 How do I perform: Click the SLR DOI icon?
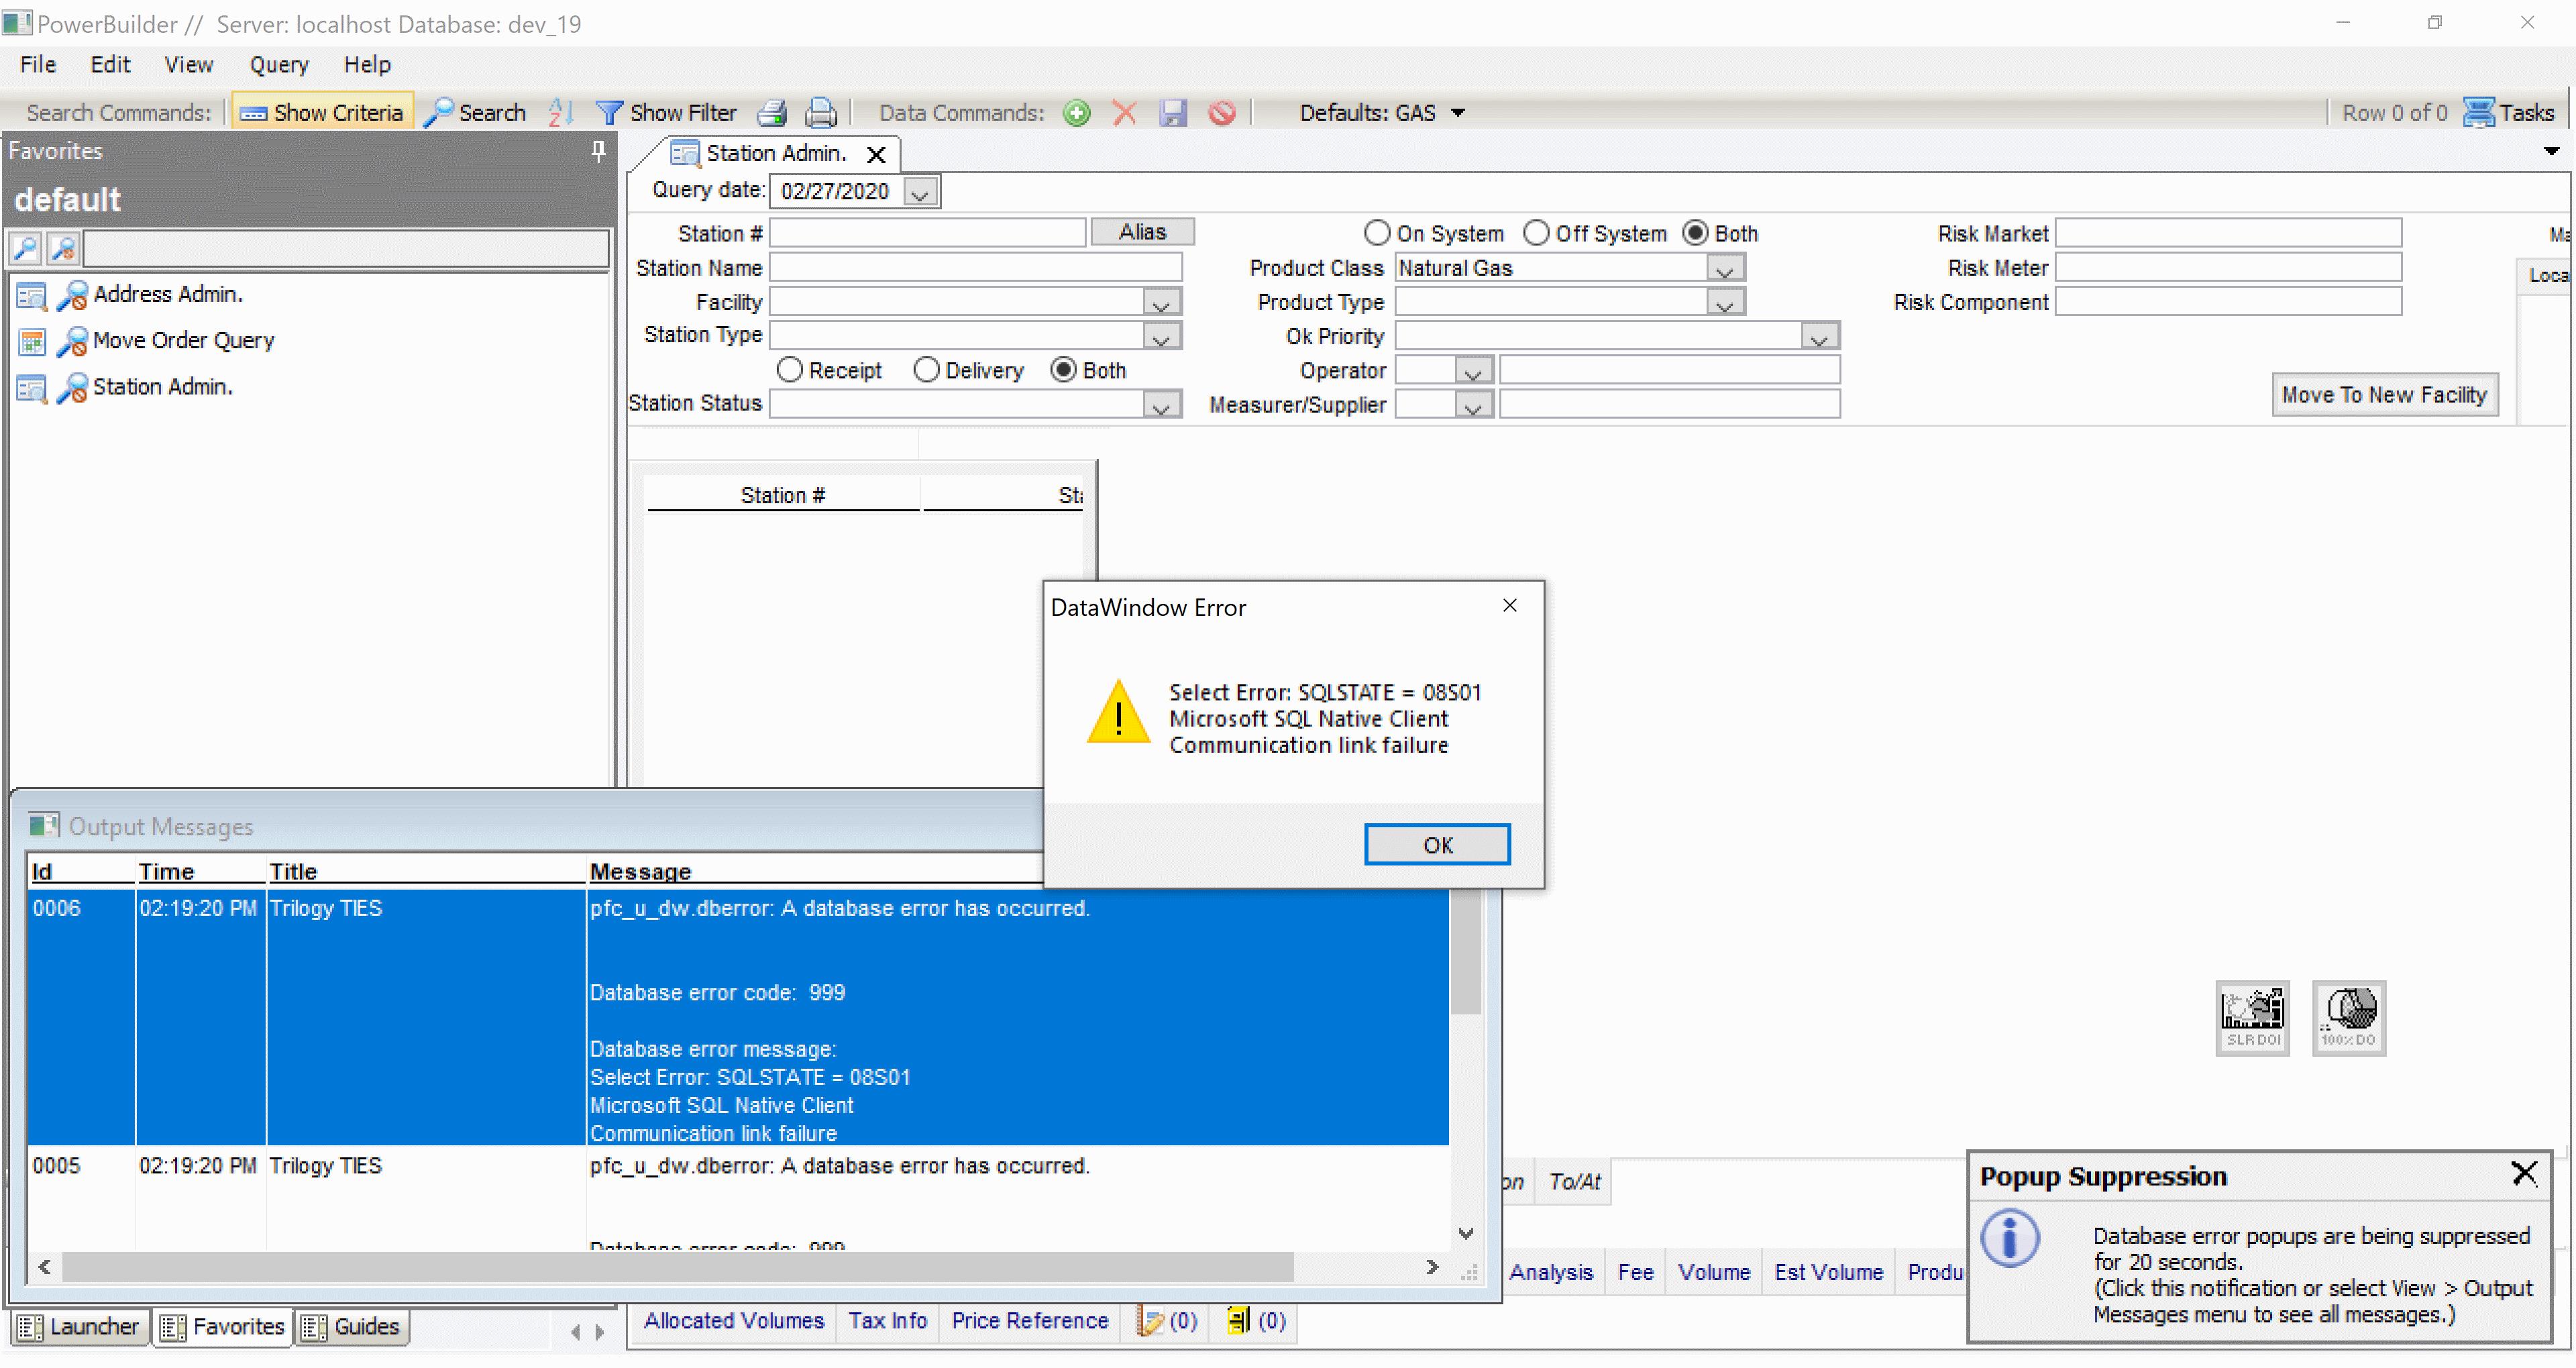(2252, 1017)
